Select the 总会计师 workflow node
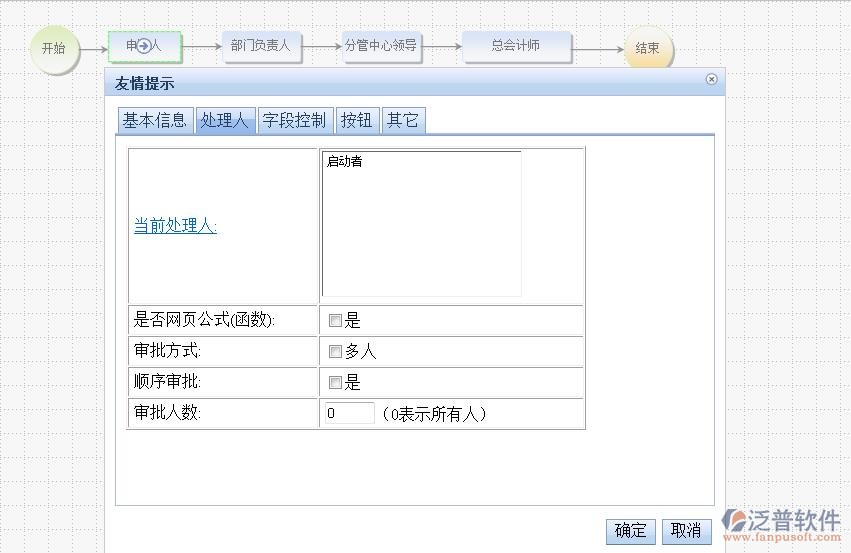 pyautogui.click(x=516, y=46)
